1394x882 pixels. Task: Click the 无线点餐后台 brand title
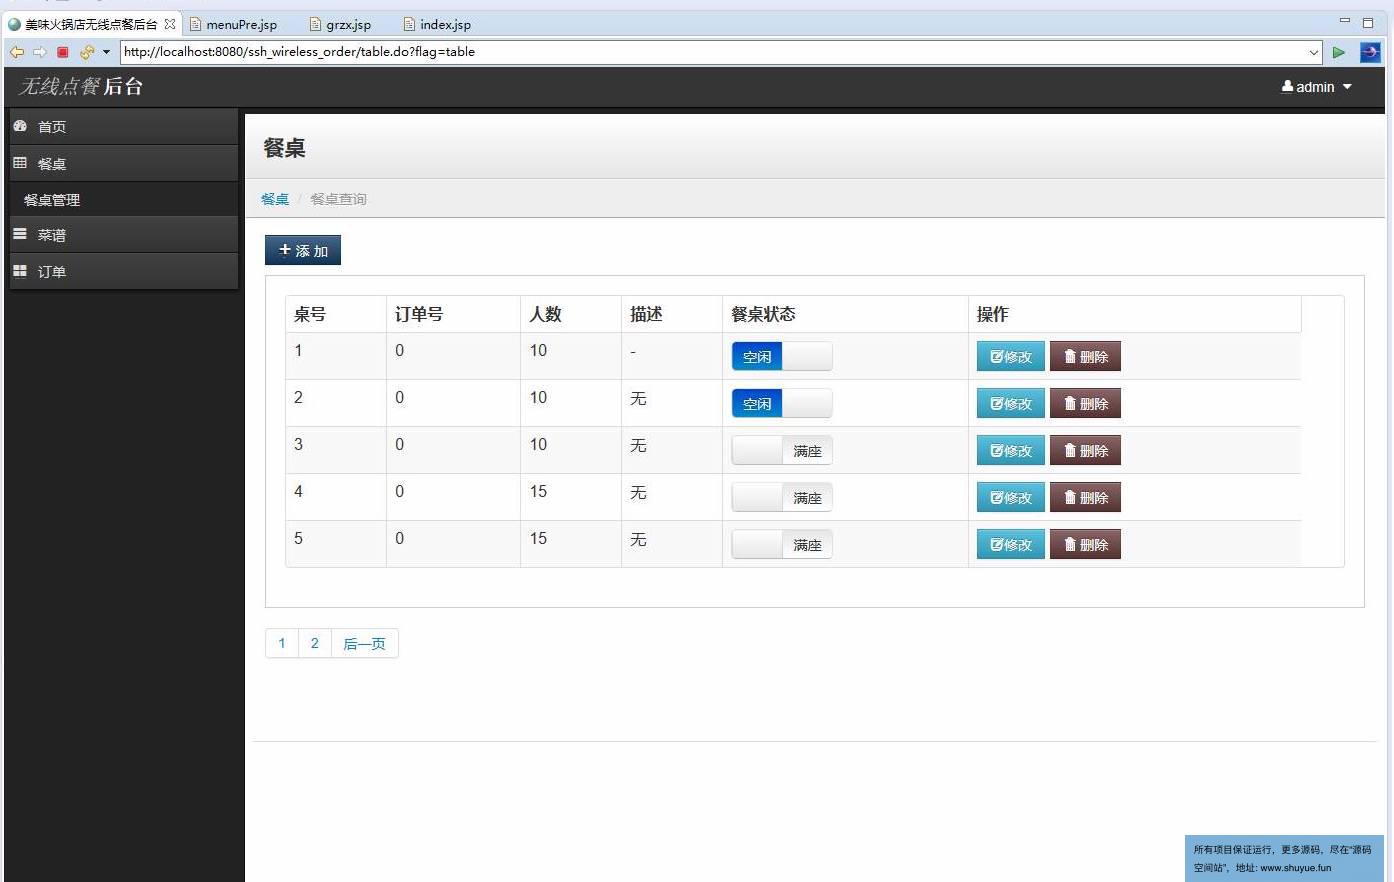click(81, 87)
